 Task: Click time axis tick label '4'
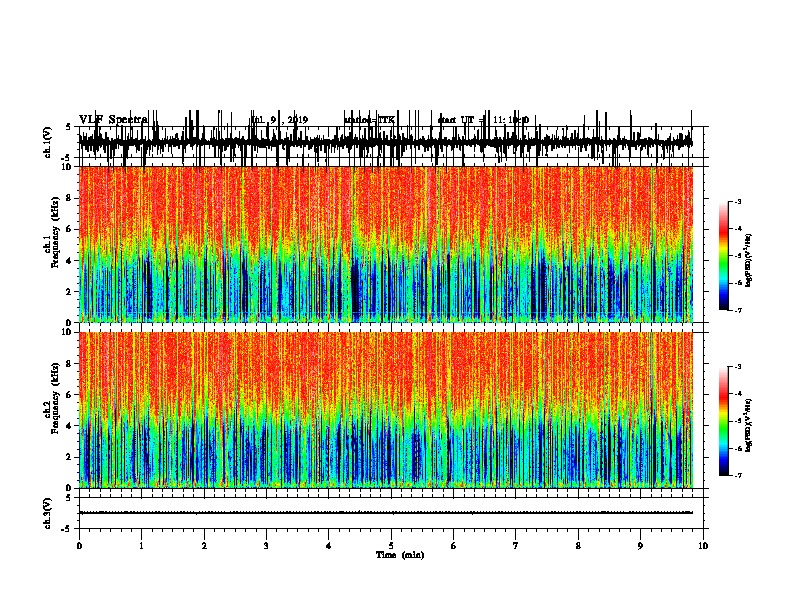329,546
